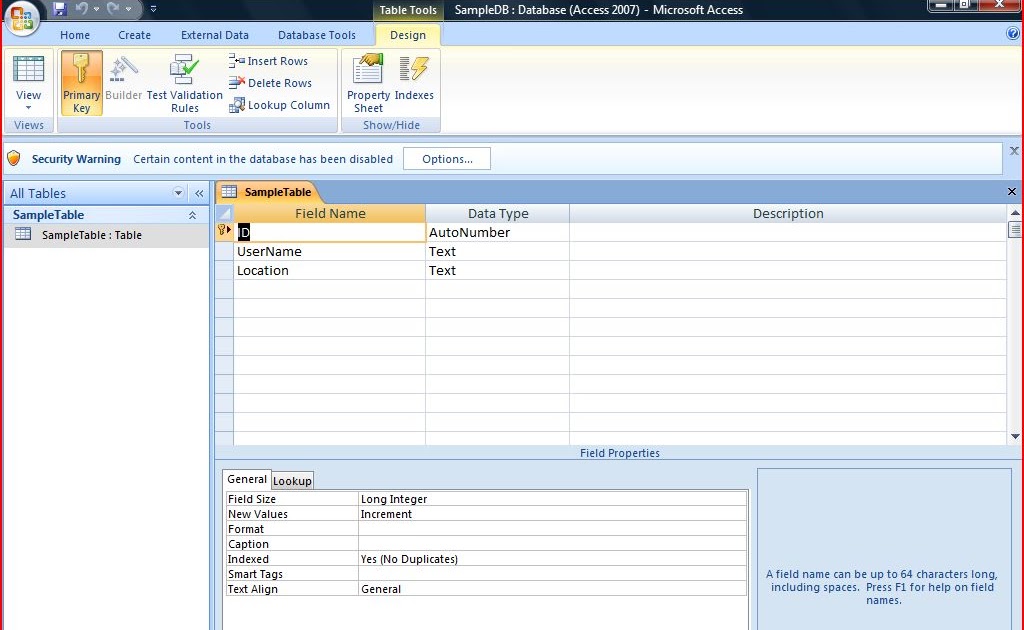Open the All Tables navigation dropdown
The height and width of the screenshot is (630, 1024).
point(177,192)
